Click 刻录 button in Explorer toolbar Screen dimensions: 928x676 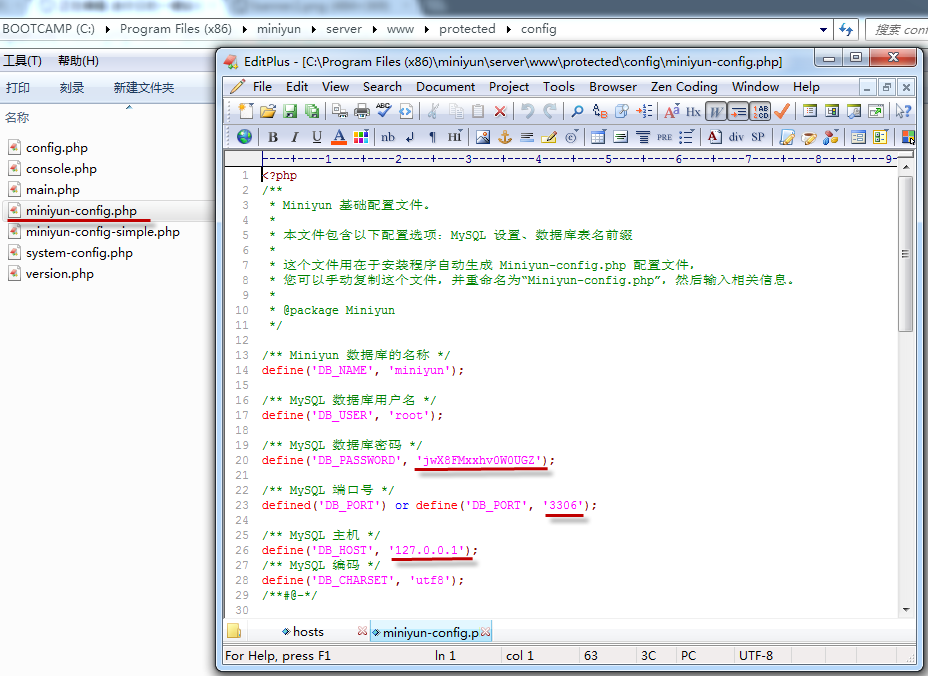72,88
